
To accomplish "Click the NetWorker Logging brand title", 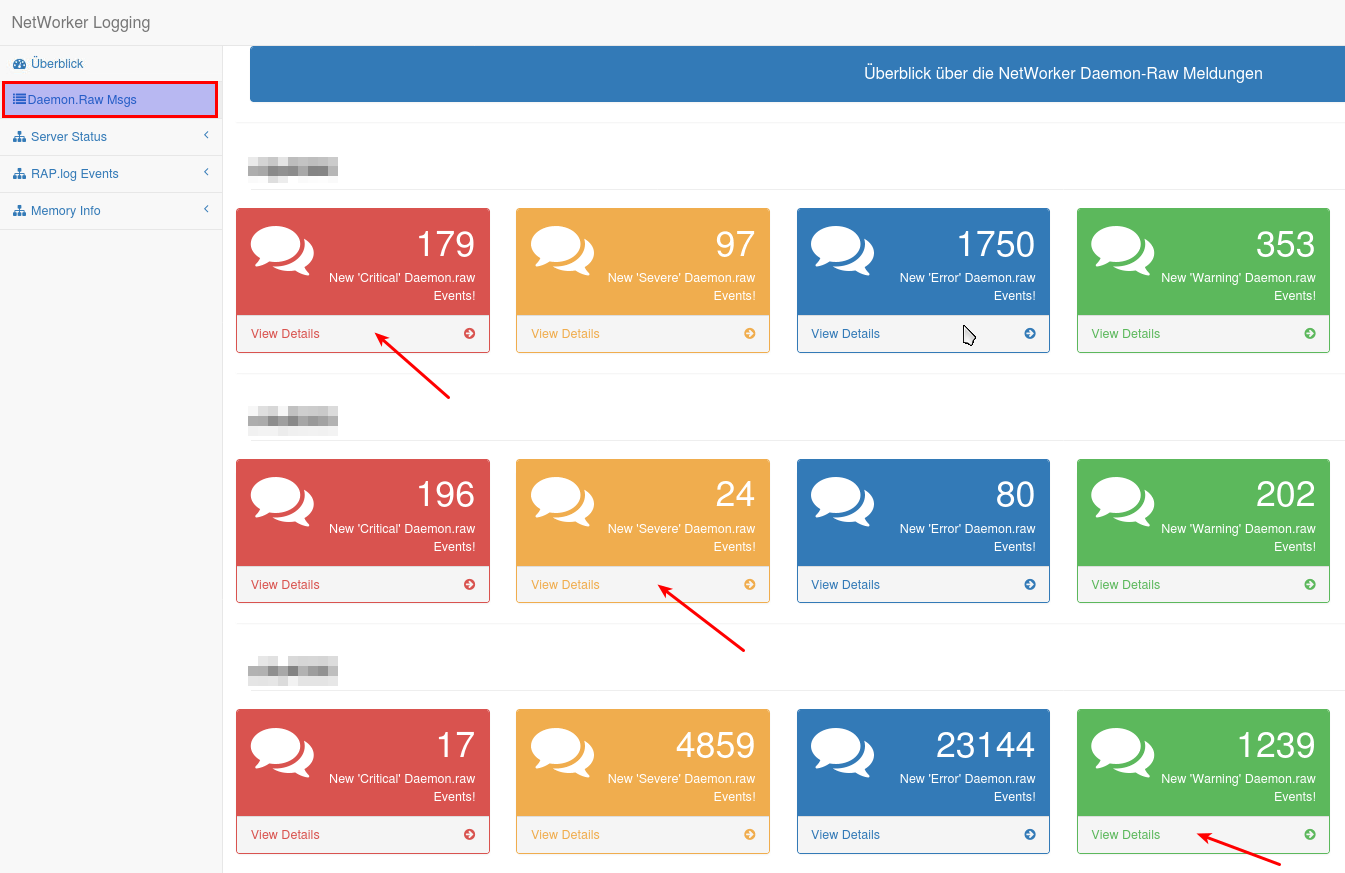I will (81, 22).
